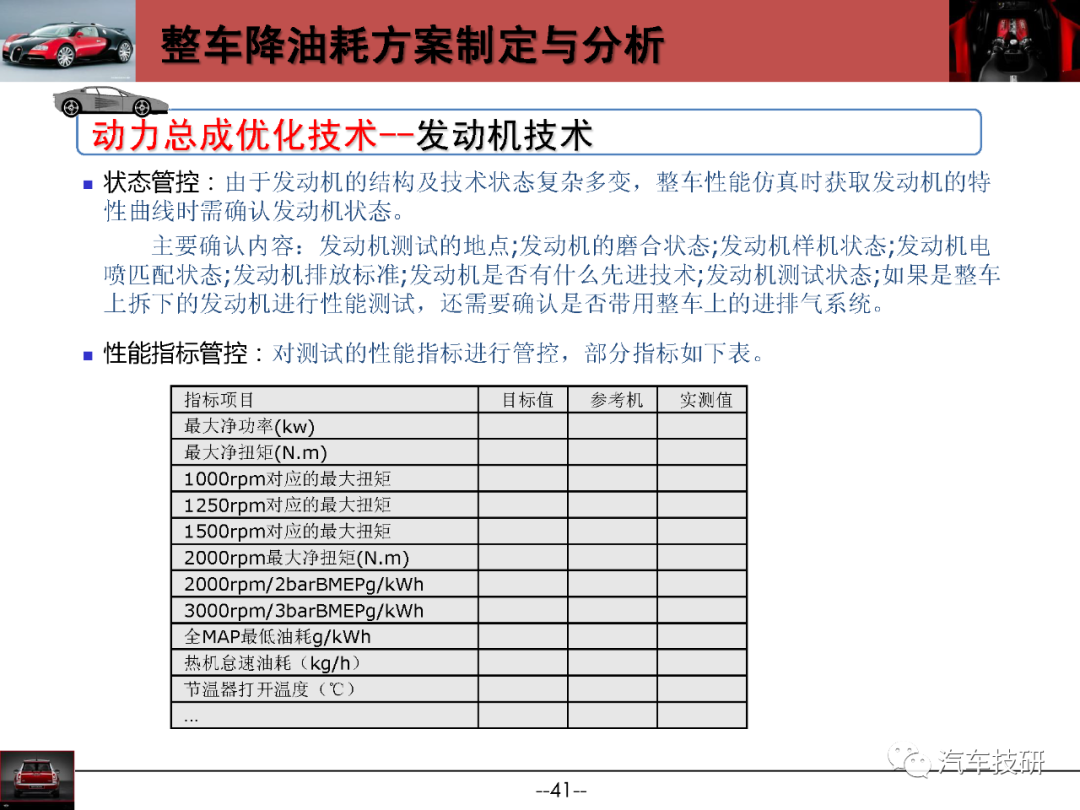The height and width of the screenshot is (810, 1080).
Task: Click the gray sports car silhouette icon
Action: tap(110, 101)
